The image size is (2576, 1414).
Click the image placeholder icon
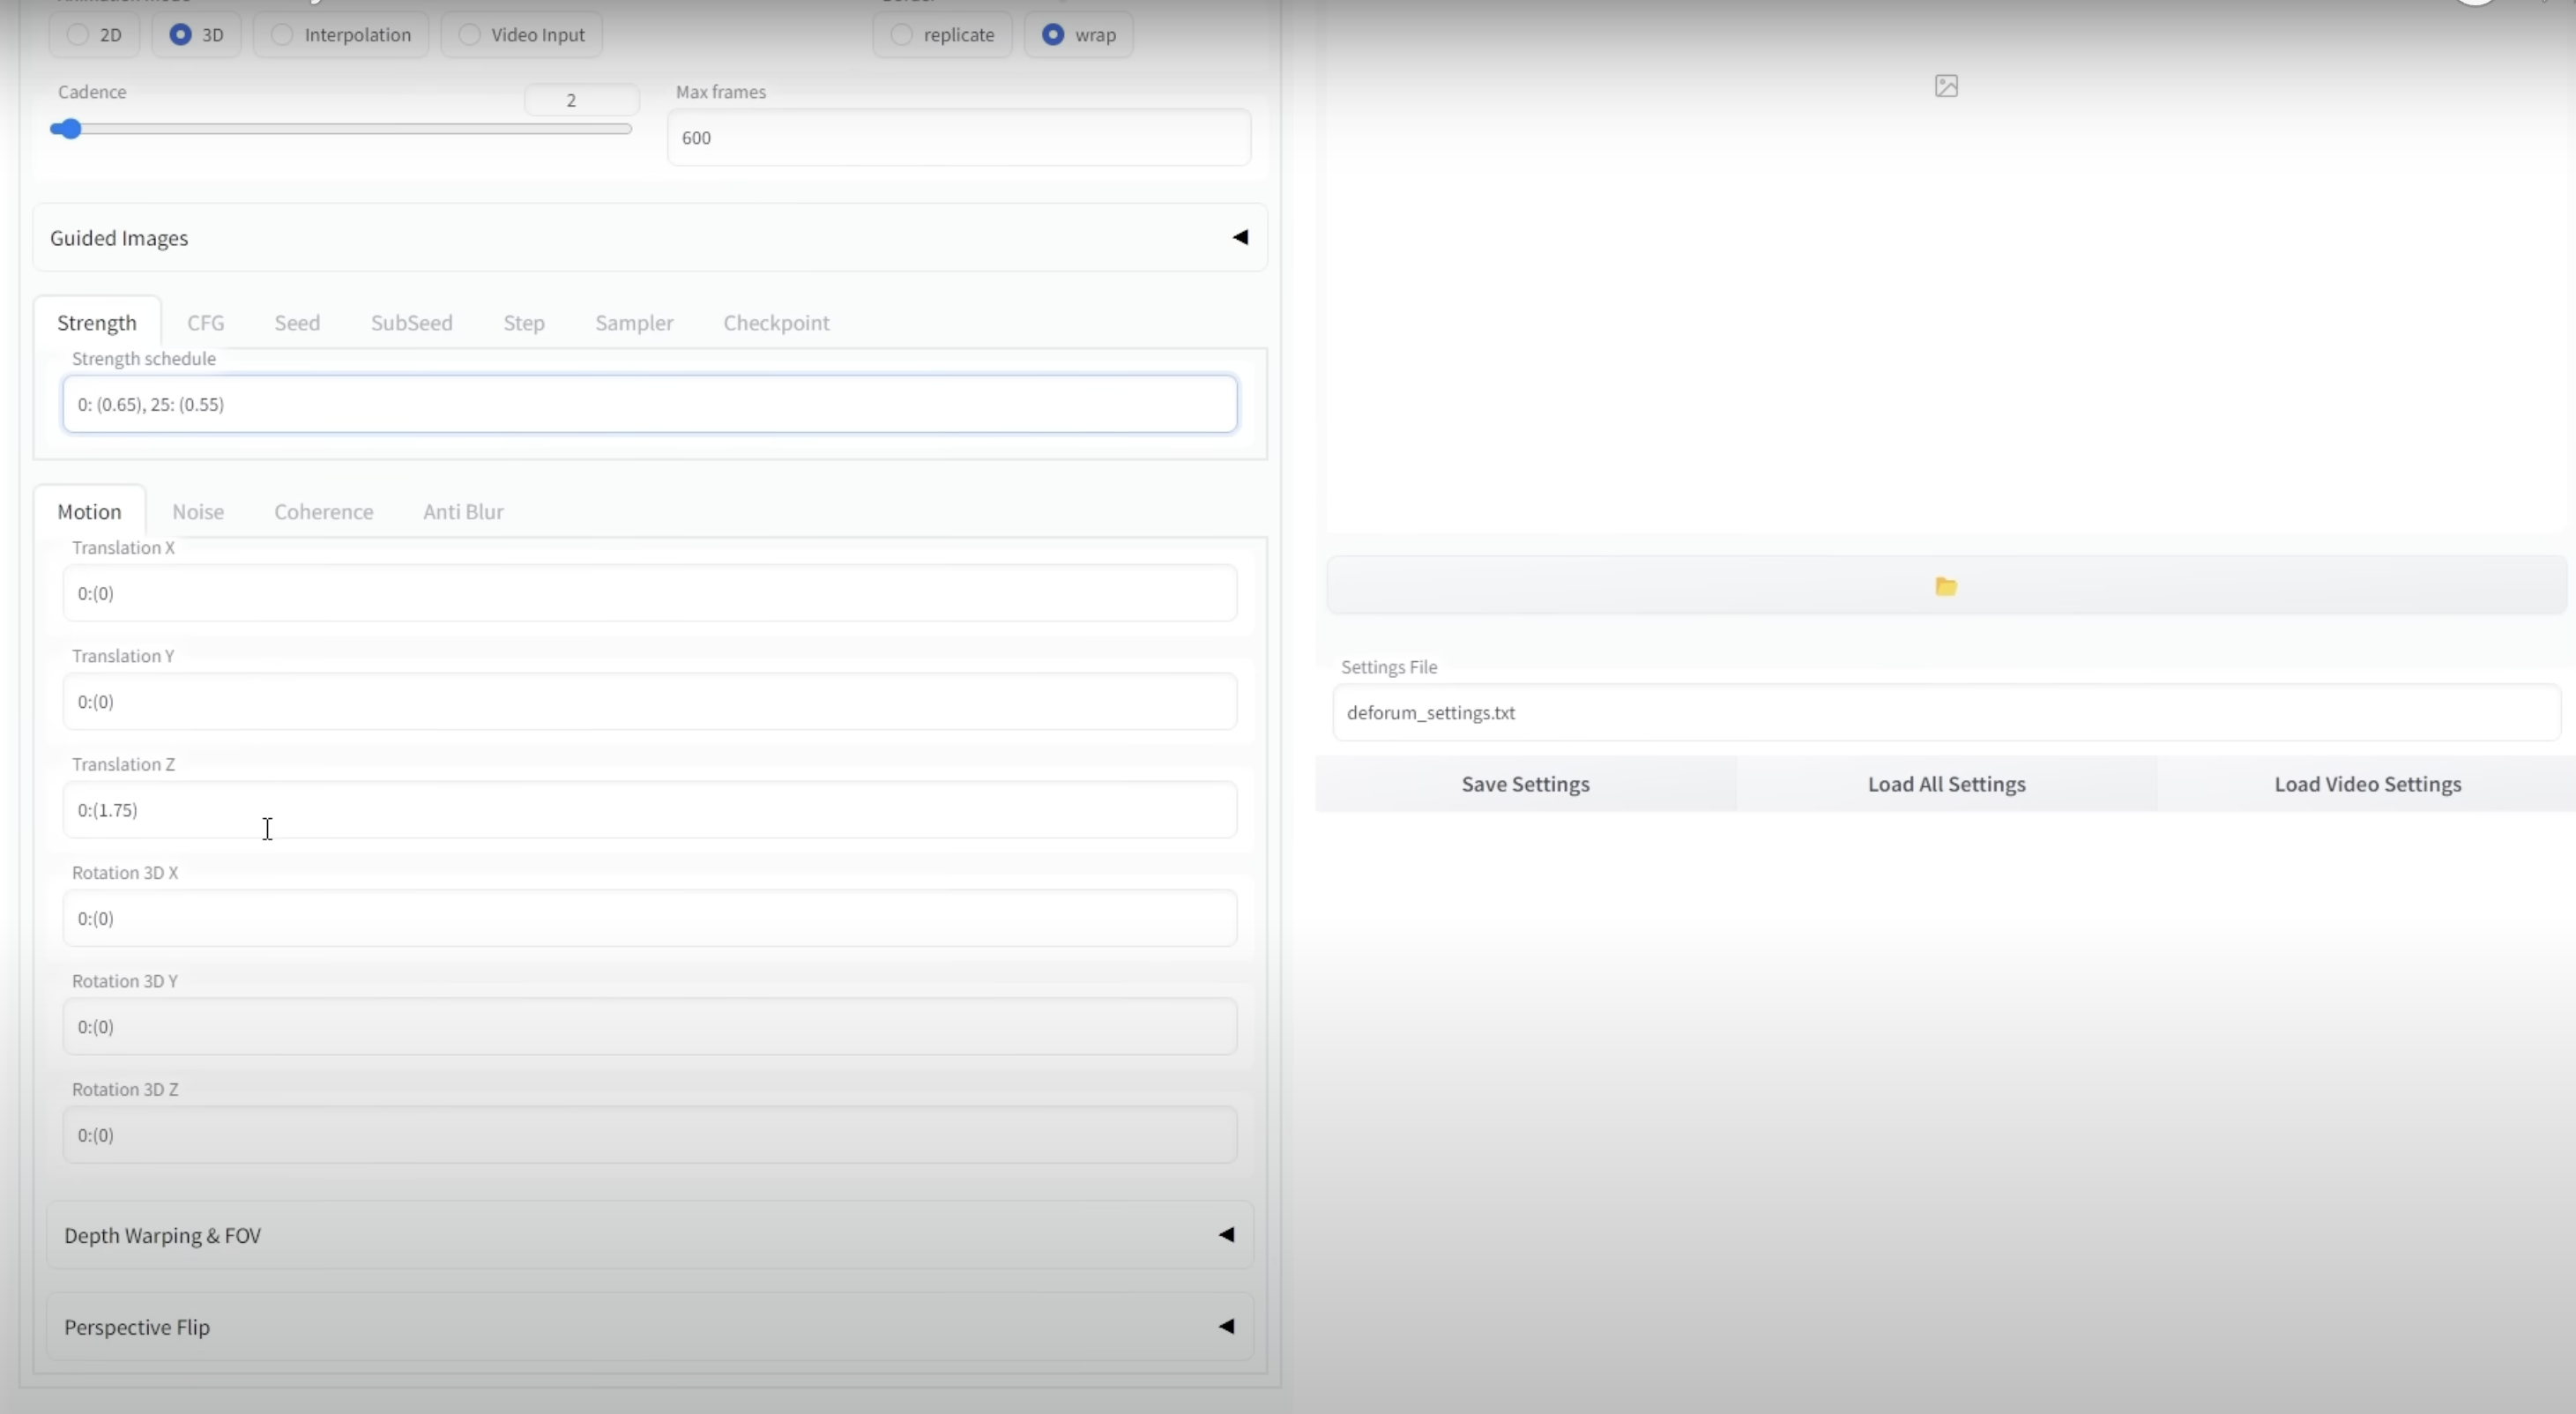point(1945,86)
